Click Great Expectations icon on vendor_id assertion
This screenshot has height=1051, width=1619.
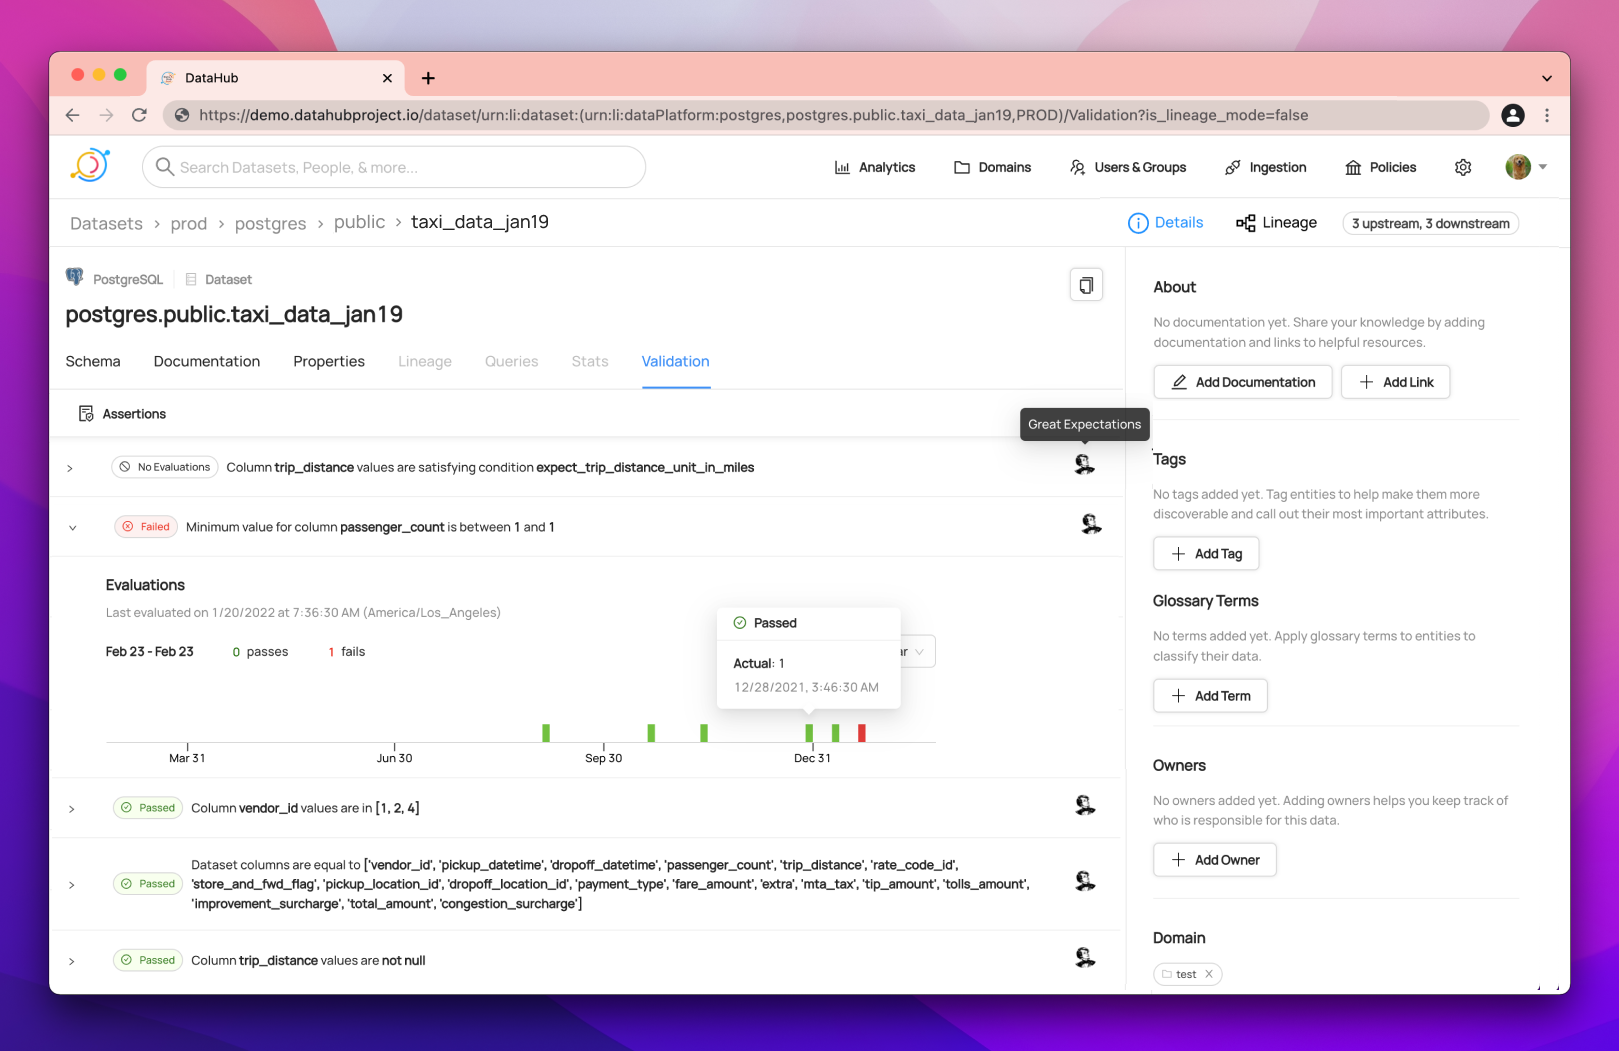pos(1085,805)
